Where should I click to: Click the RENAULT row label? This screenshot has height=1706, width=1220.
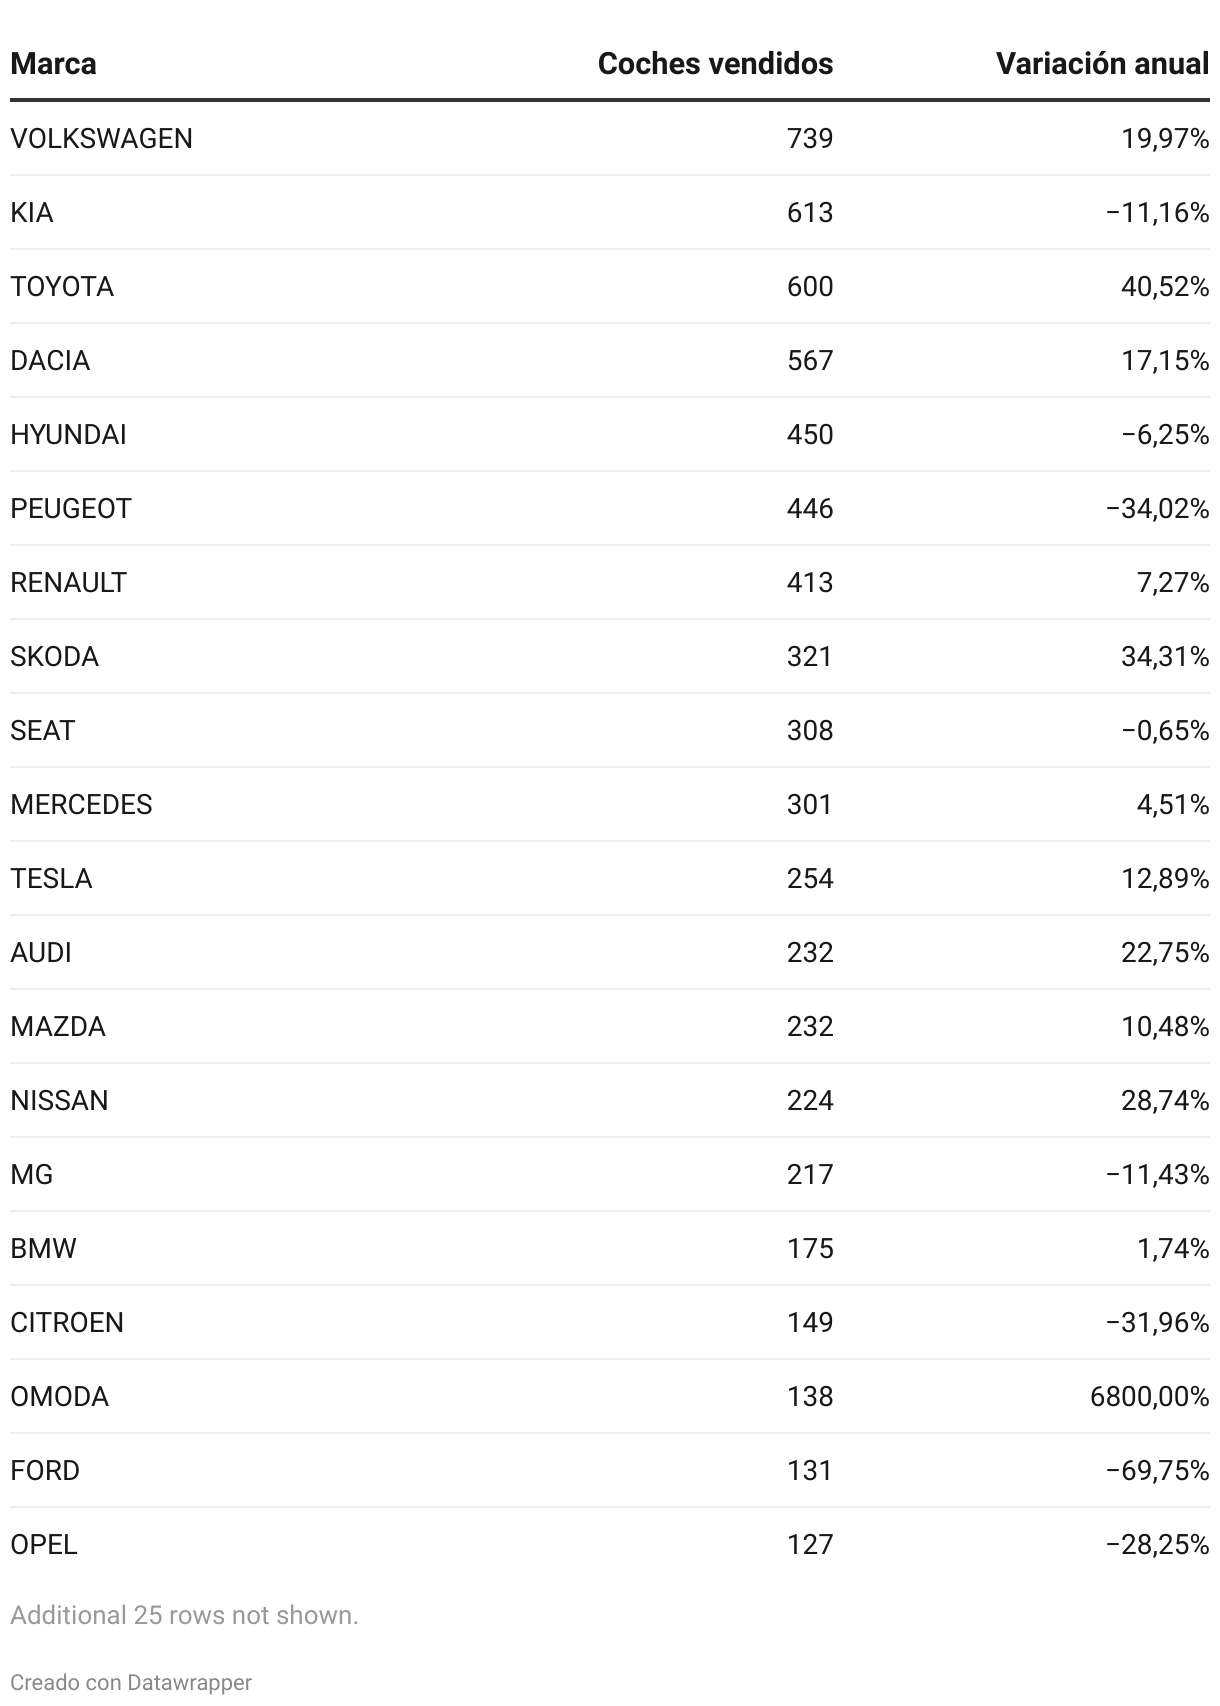pyautogui.click(x=68, y=582)
